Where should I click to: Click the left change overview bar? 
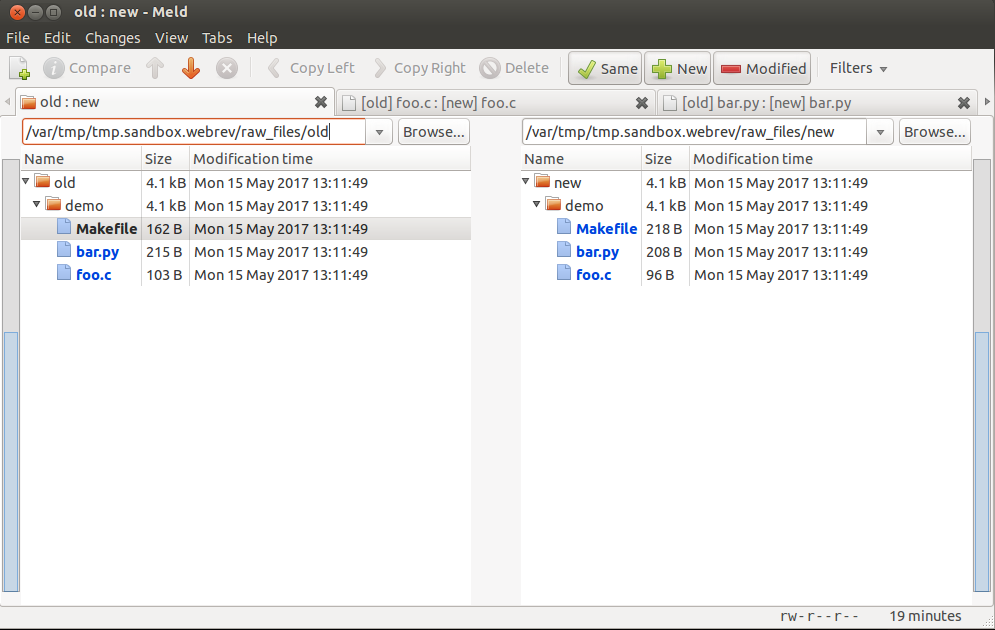11,376
